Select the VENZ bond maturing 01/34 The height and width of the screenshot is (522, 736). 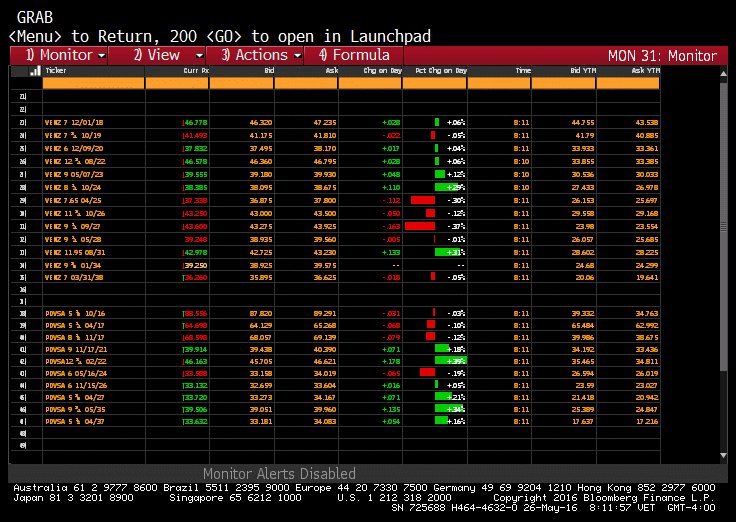click(73, 265)
